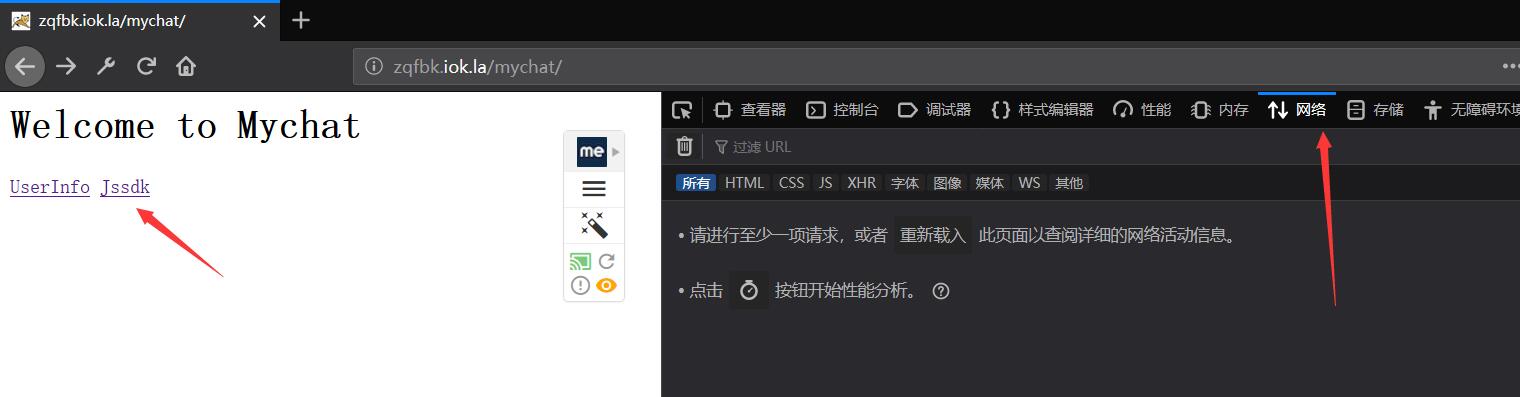Open the performance analysis help icon
The height and width of the screenshot is (397, 1520).
click(x=940, y=291)
